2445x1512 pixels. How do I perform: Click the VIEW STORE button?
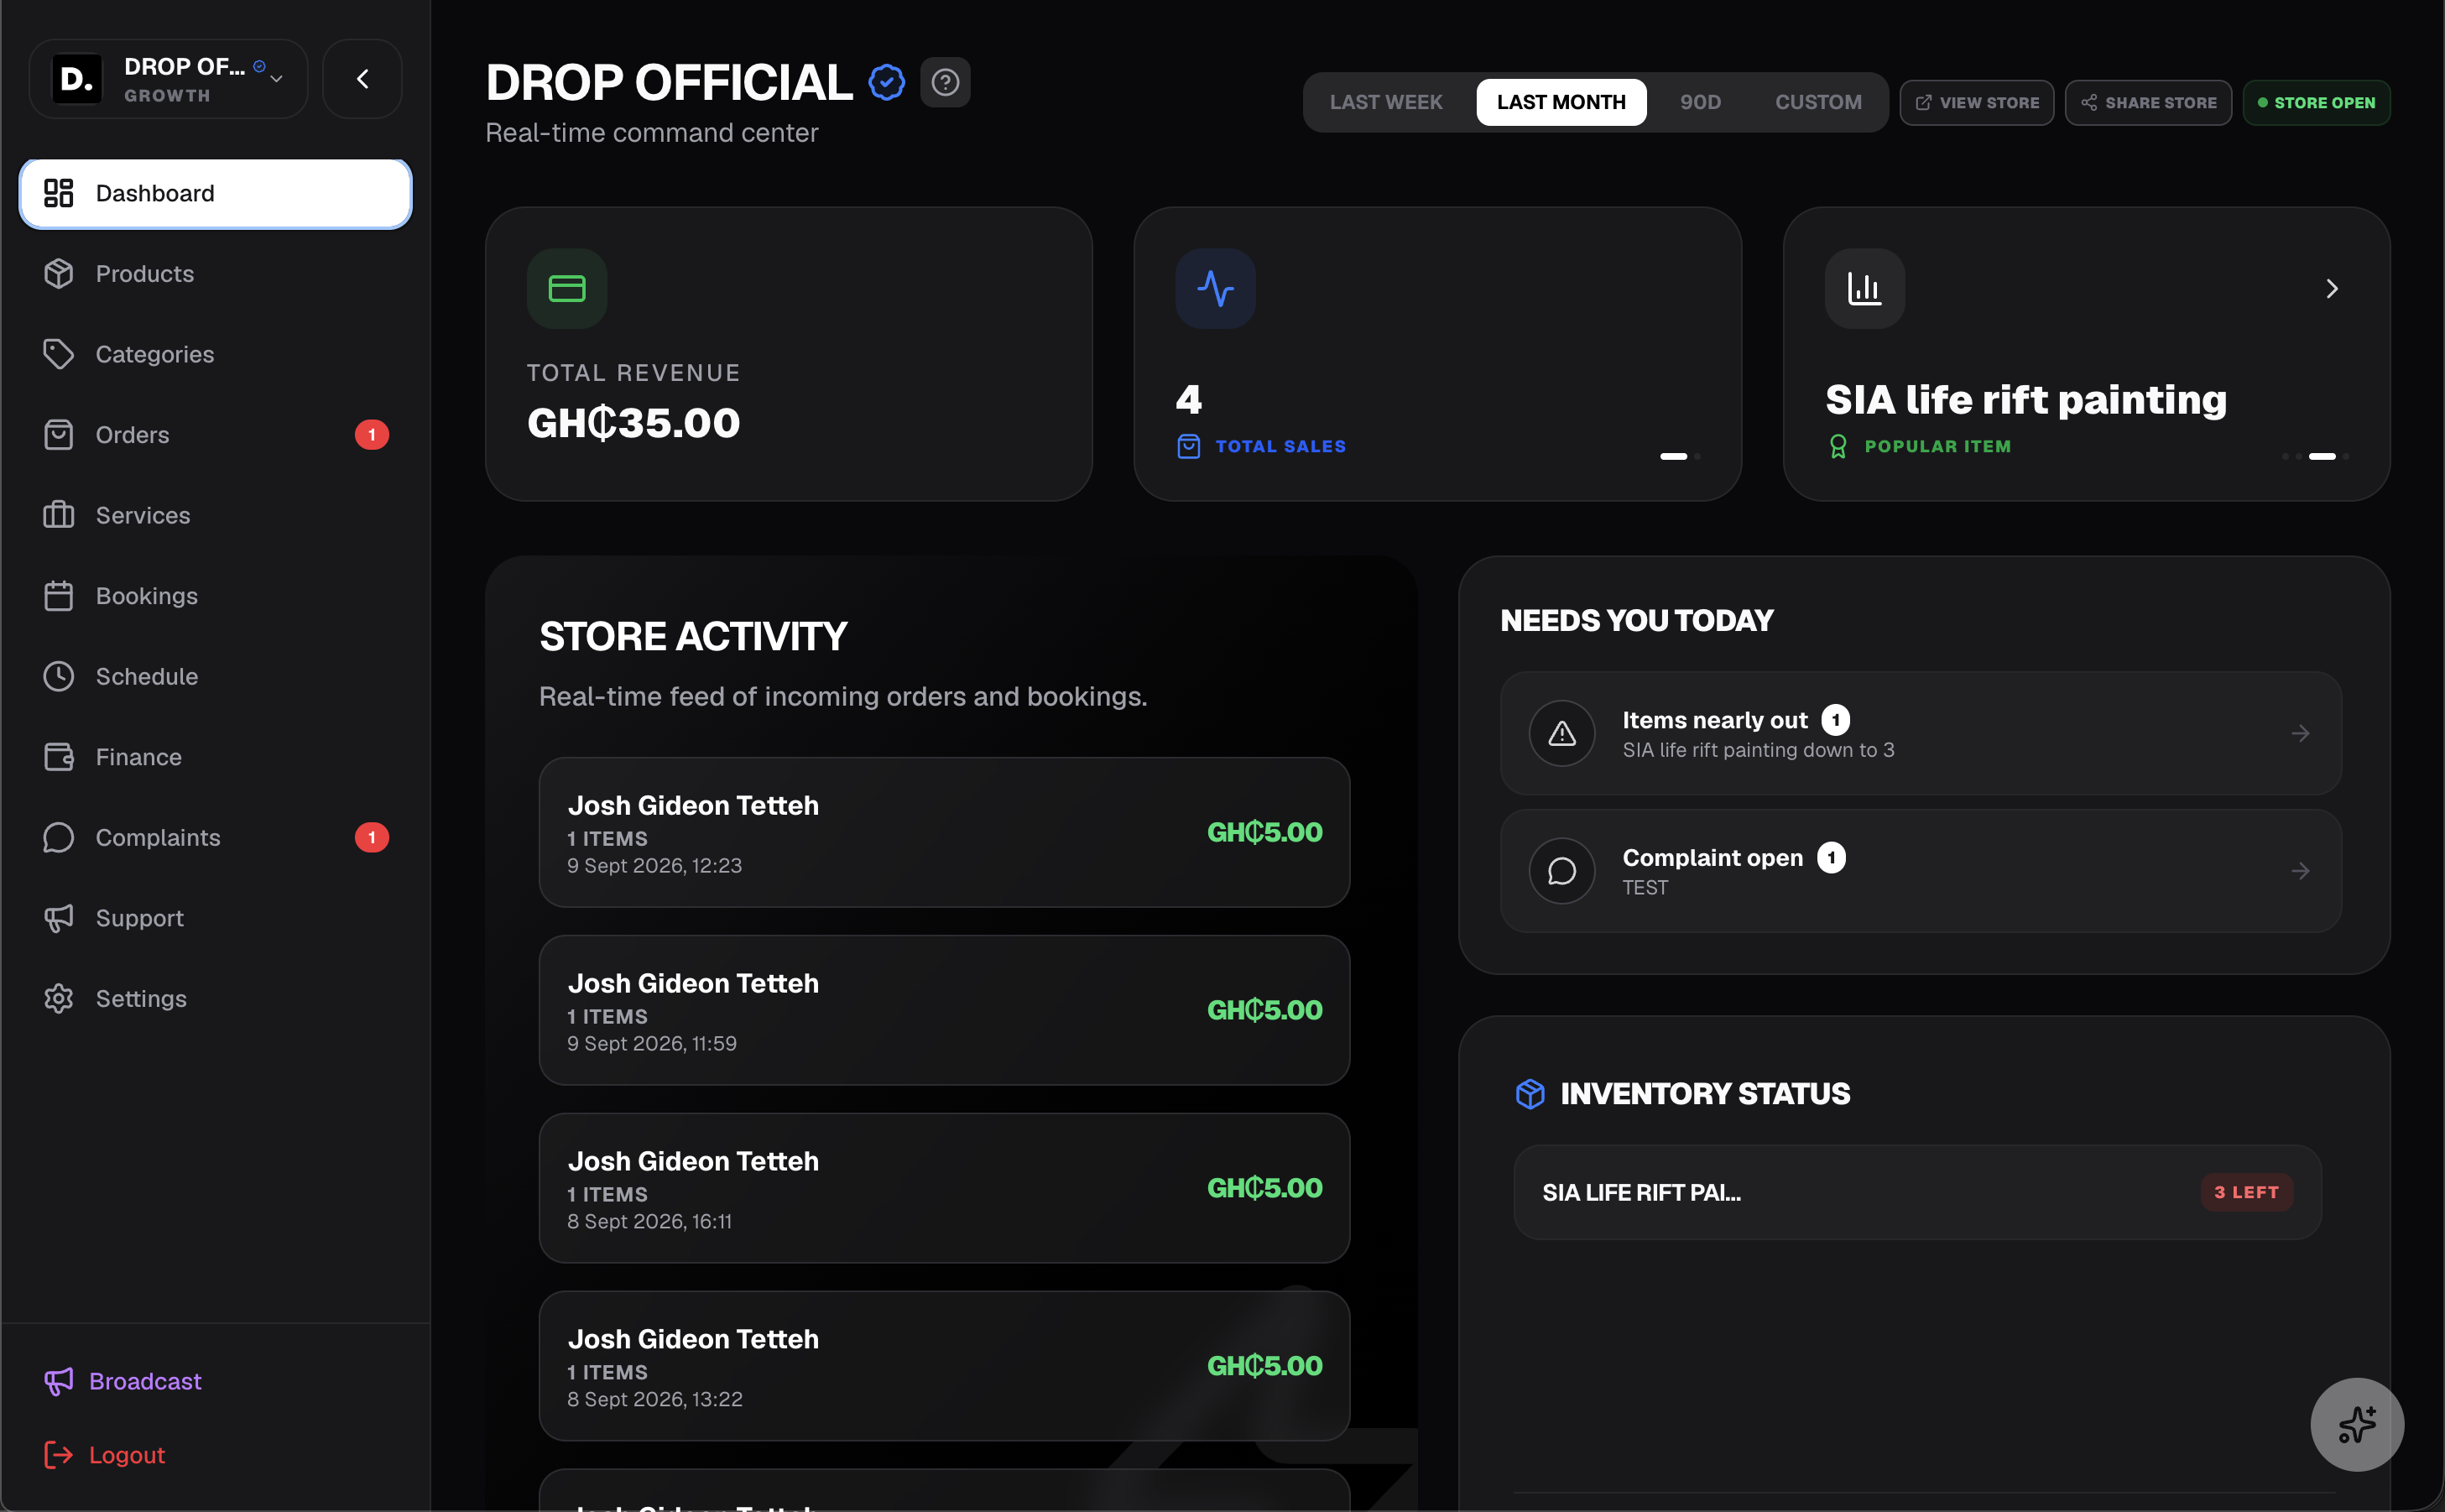[x=1977, y=103]
